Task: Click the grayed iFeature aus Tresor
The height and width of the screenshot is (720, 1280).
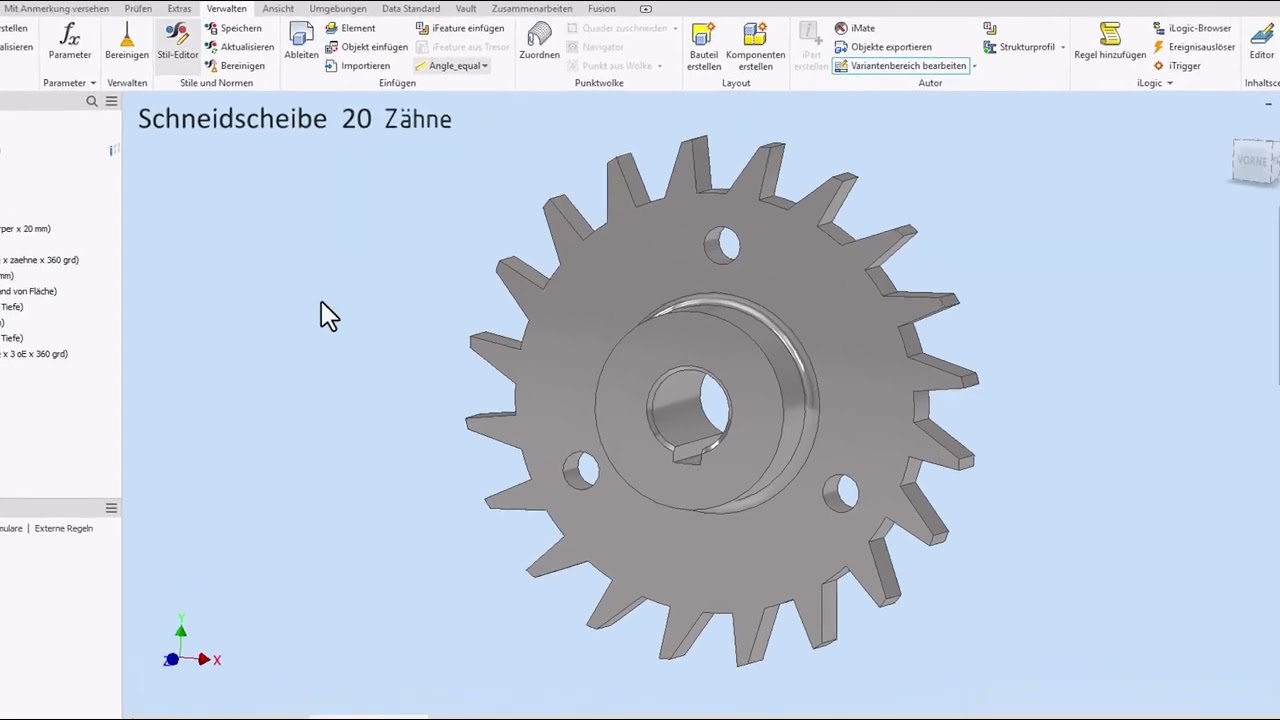Action: click(463, 47)
